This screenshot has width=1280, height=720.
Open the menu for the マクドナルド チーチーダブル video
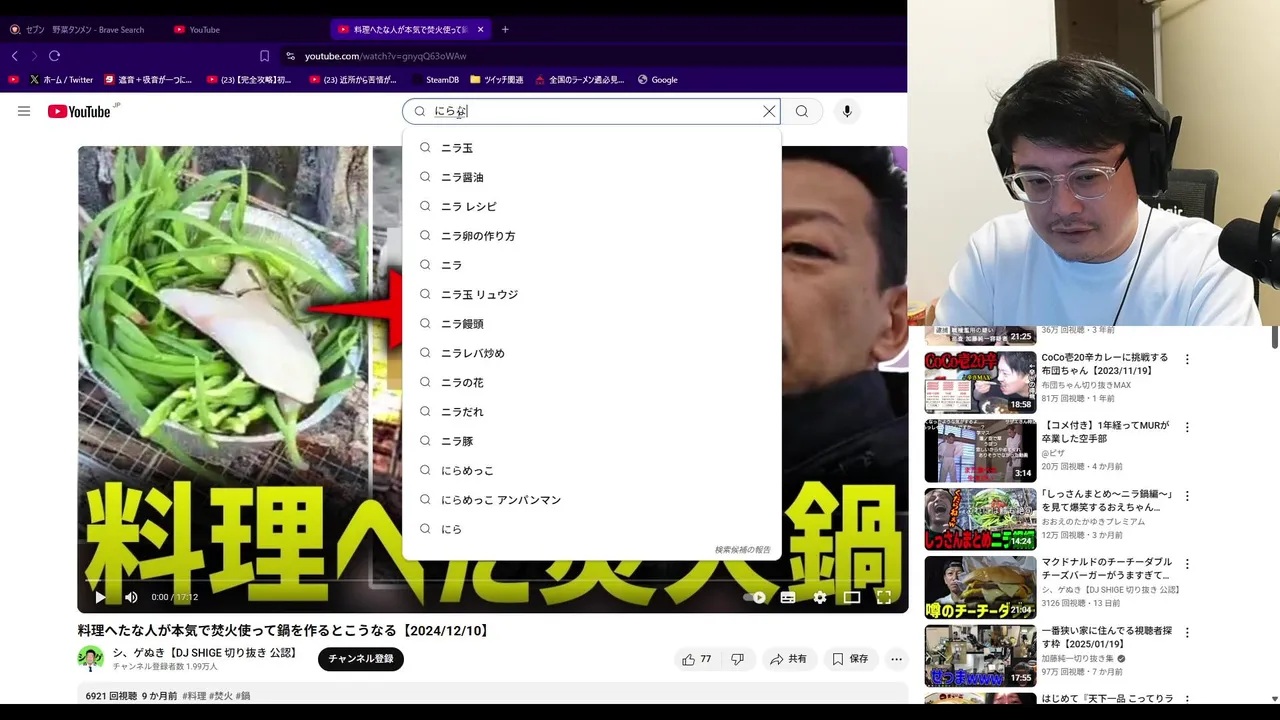pyautogui.click(x=1188, y=564)
